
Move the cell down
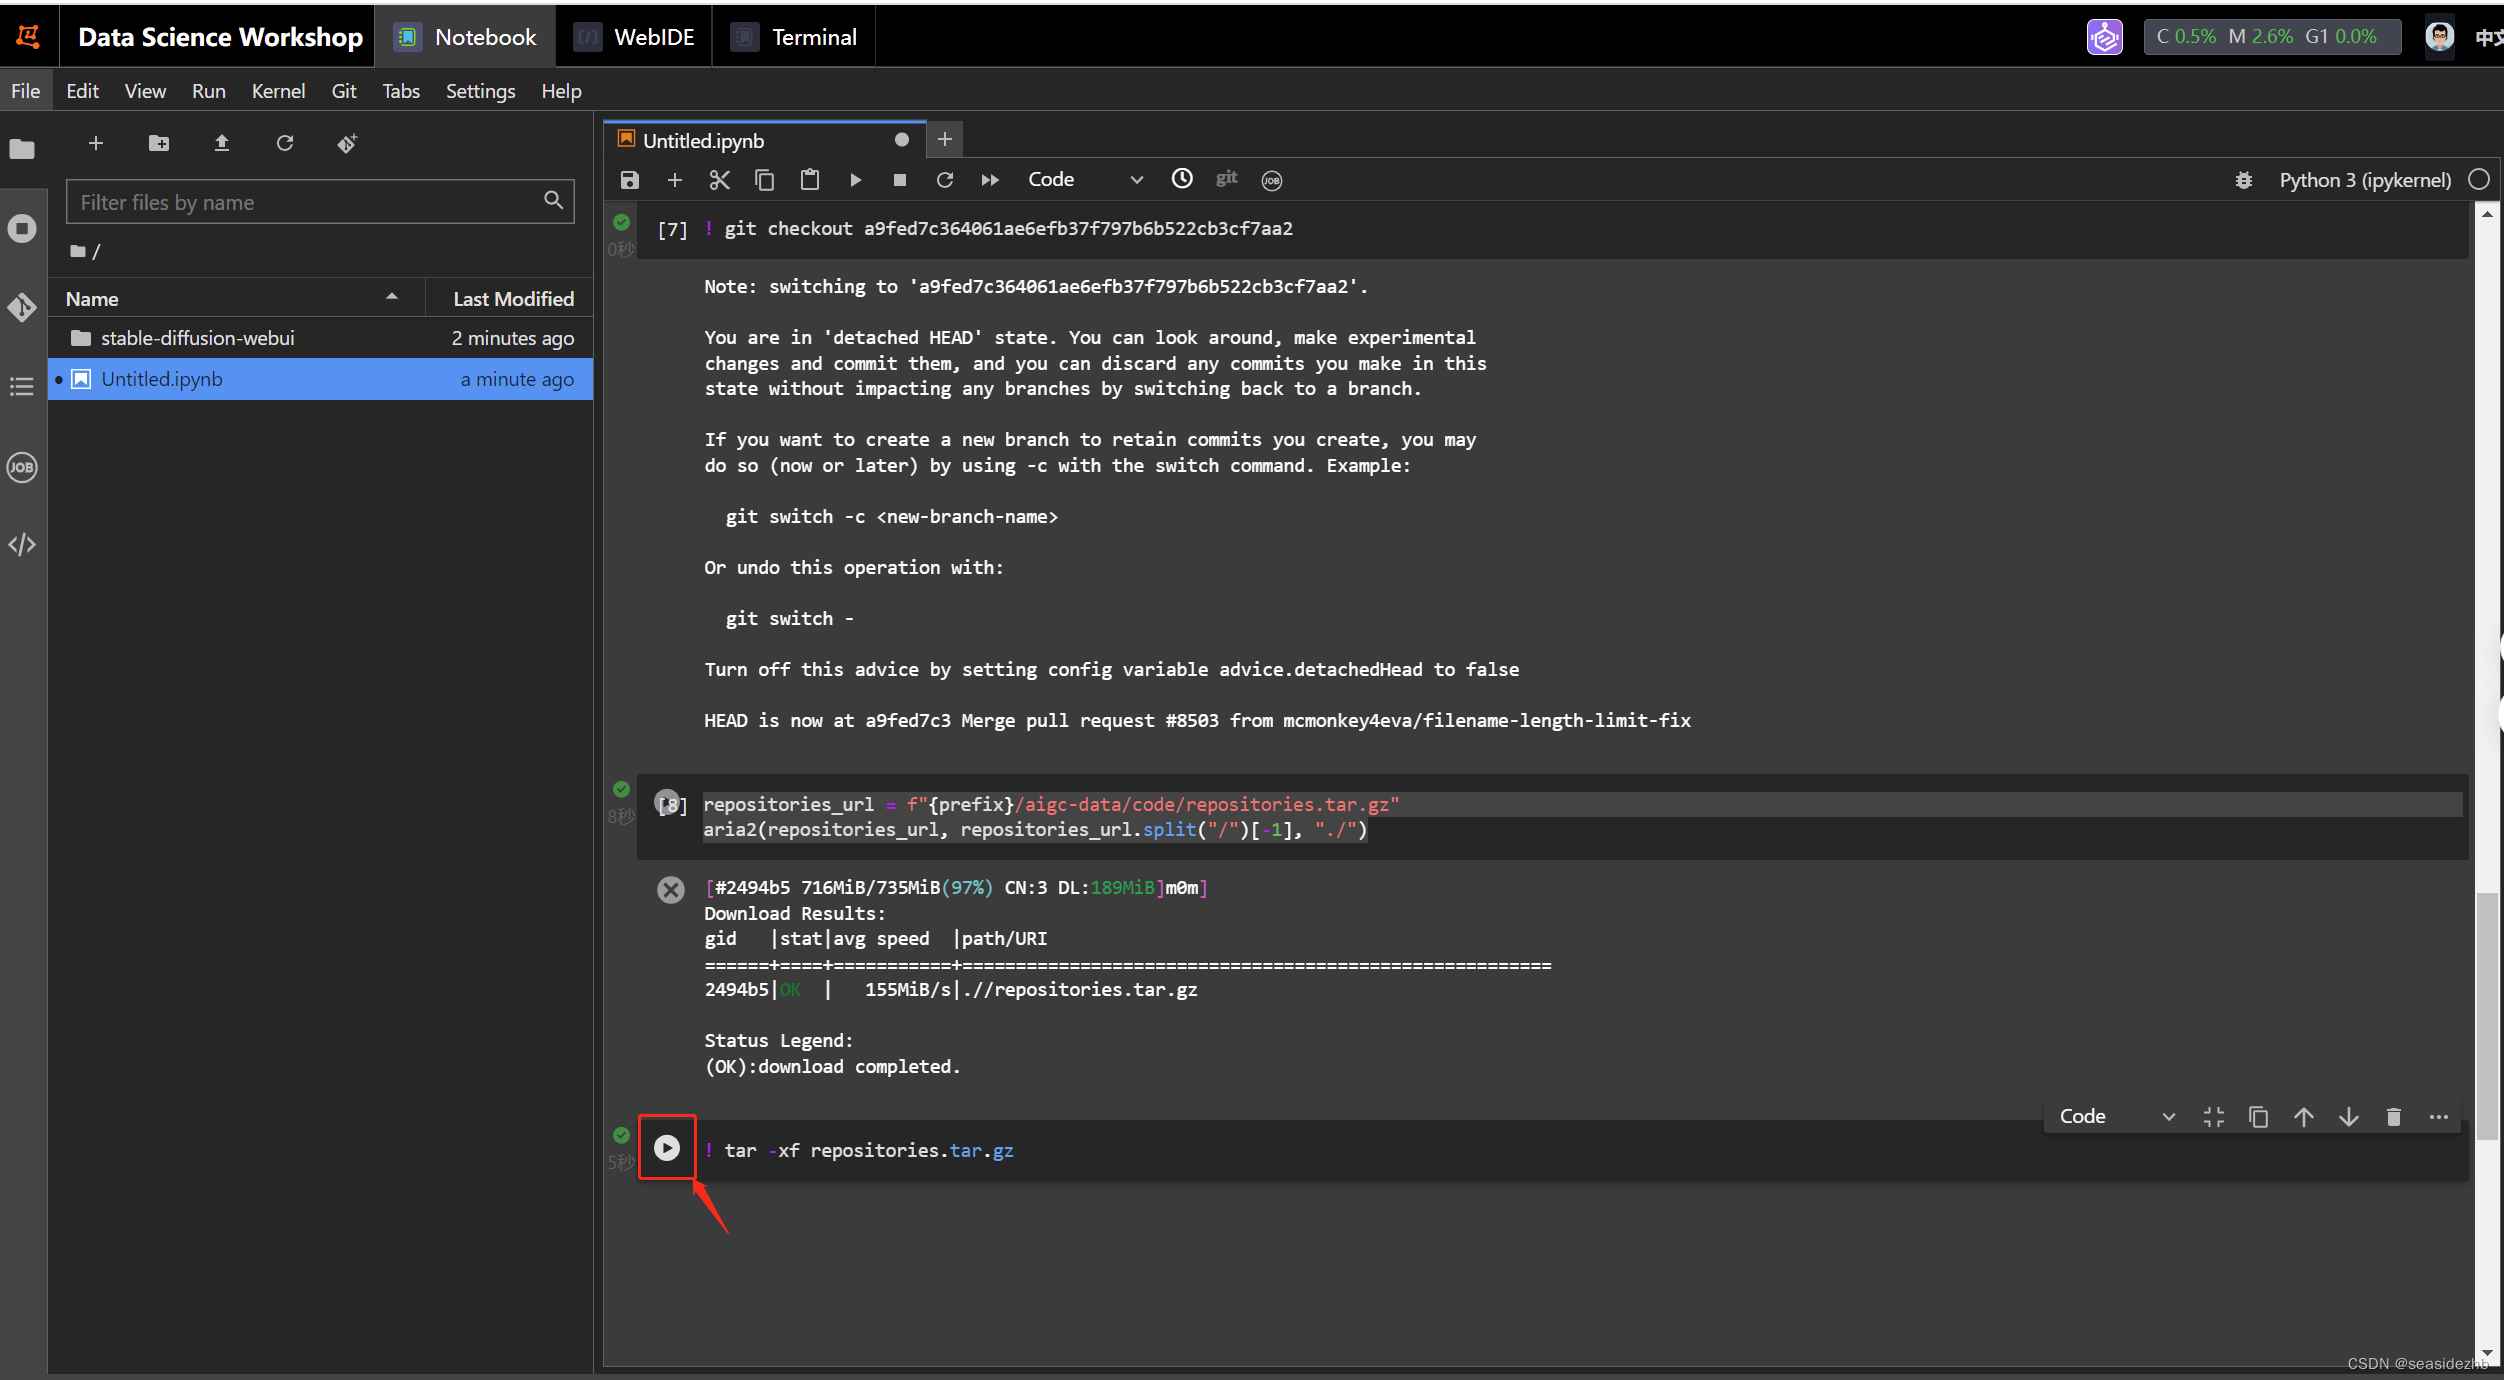pyautogui.click(x=2349, y=1117)
